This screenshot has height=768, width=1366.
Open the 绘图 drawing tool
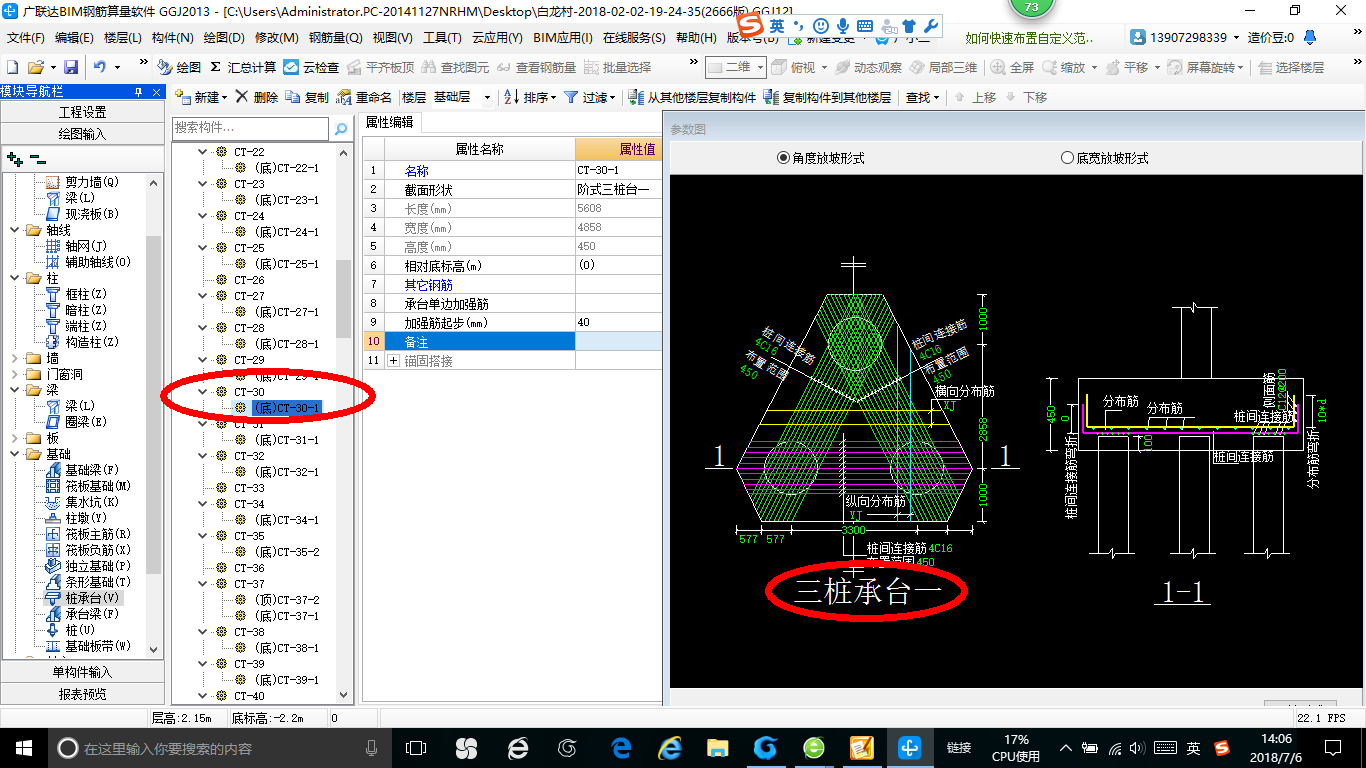(180, 67)
